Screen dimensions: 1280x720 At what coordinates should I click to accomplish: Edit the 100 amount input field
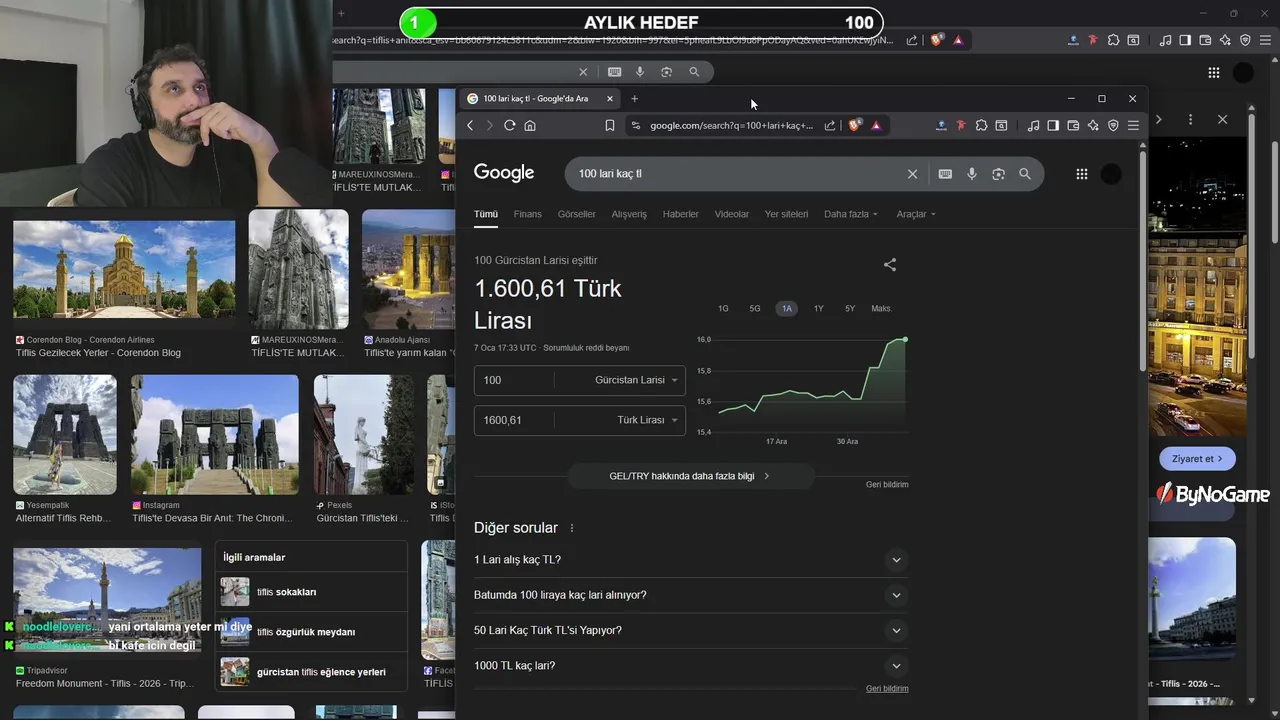pos(514,380)
